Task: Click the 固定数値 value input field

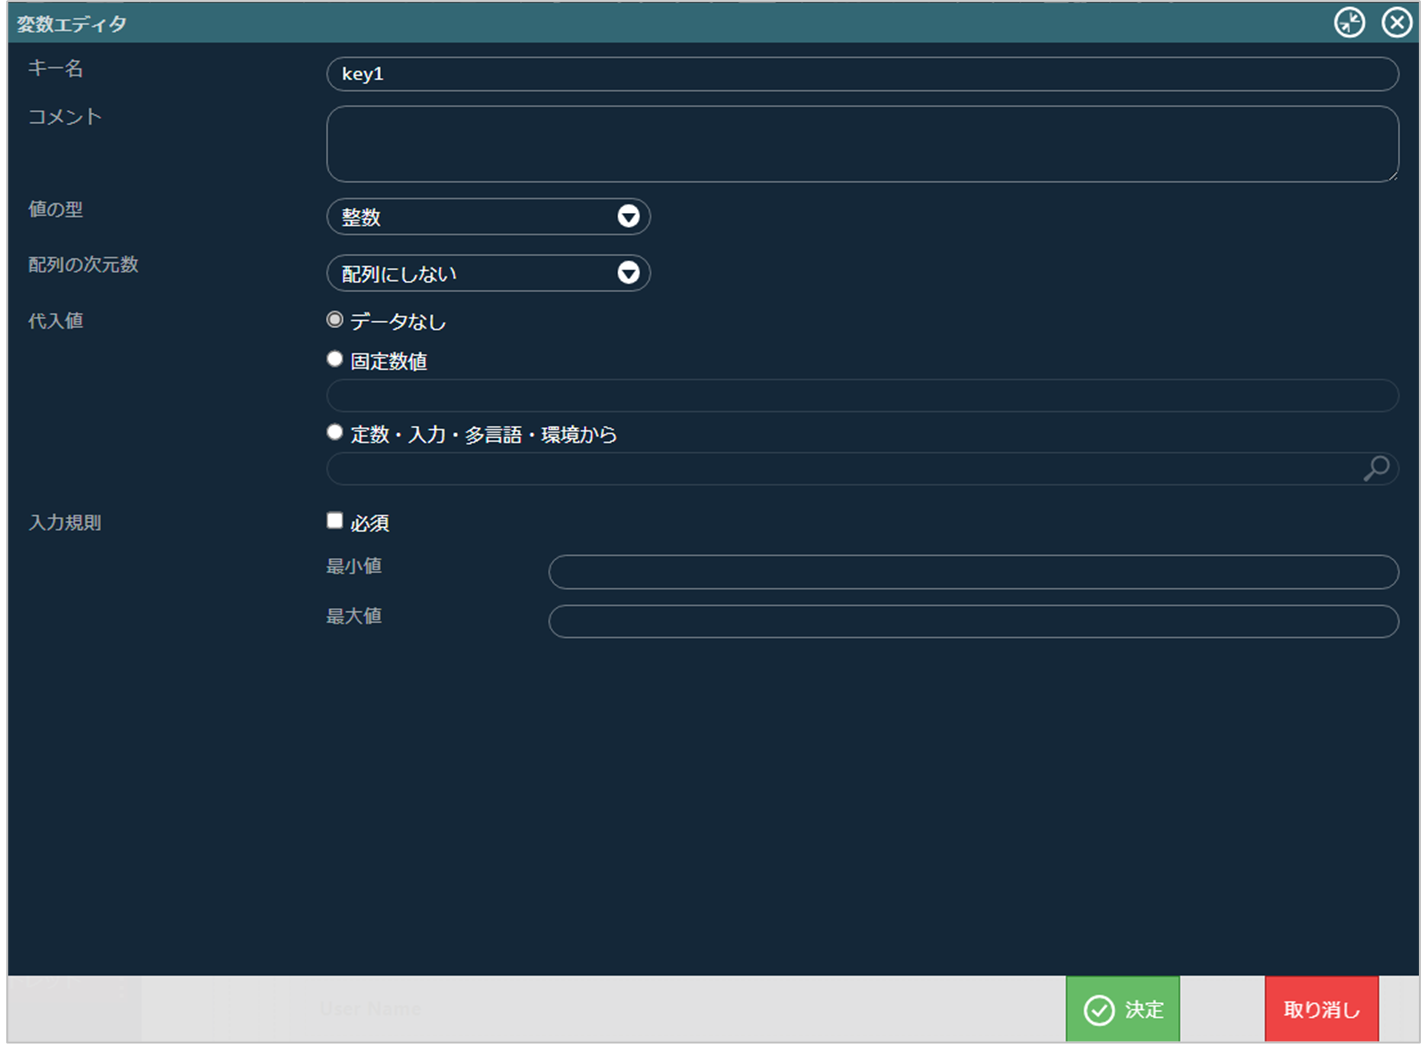Action: coord(861,396)
